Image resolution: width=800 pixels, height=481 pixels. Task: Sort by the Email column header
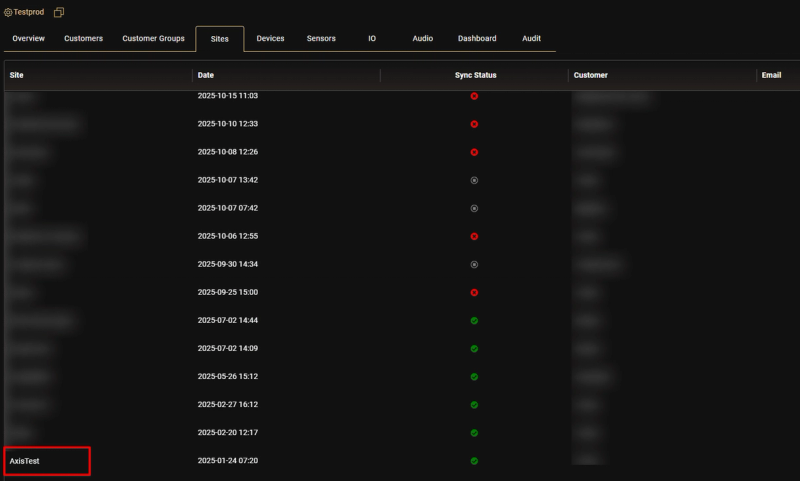coord(771,75)
